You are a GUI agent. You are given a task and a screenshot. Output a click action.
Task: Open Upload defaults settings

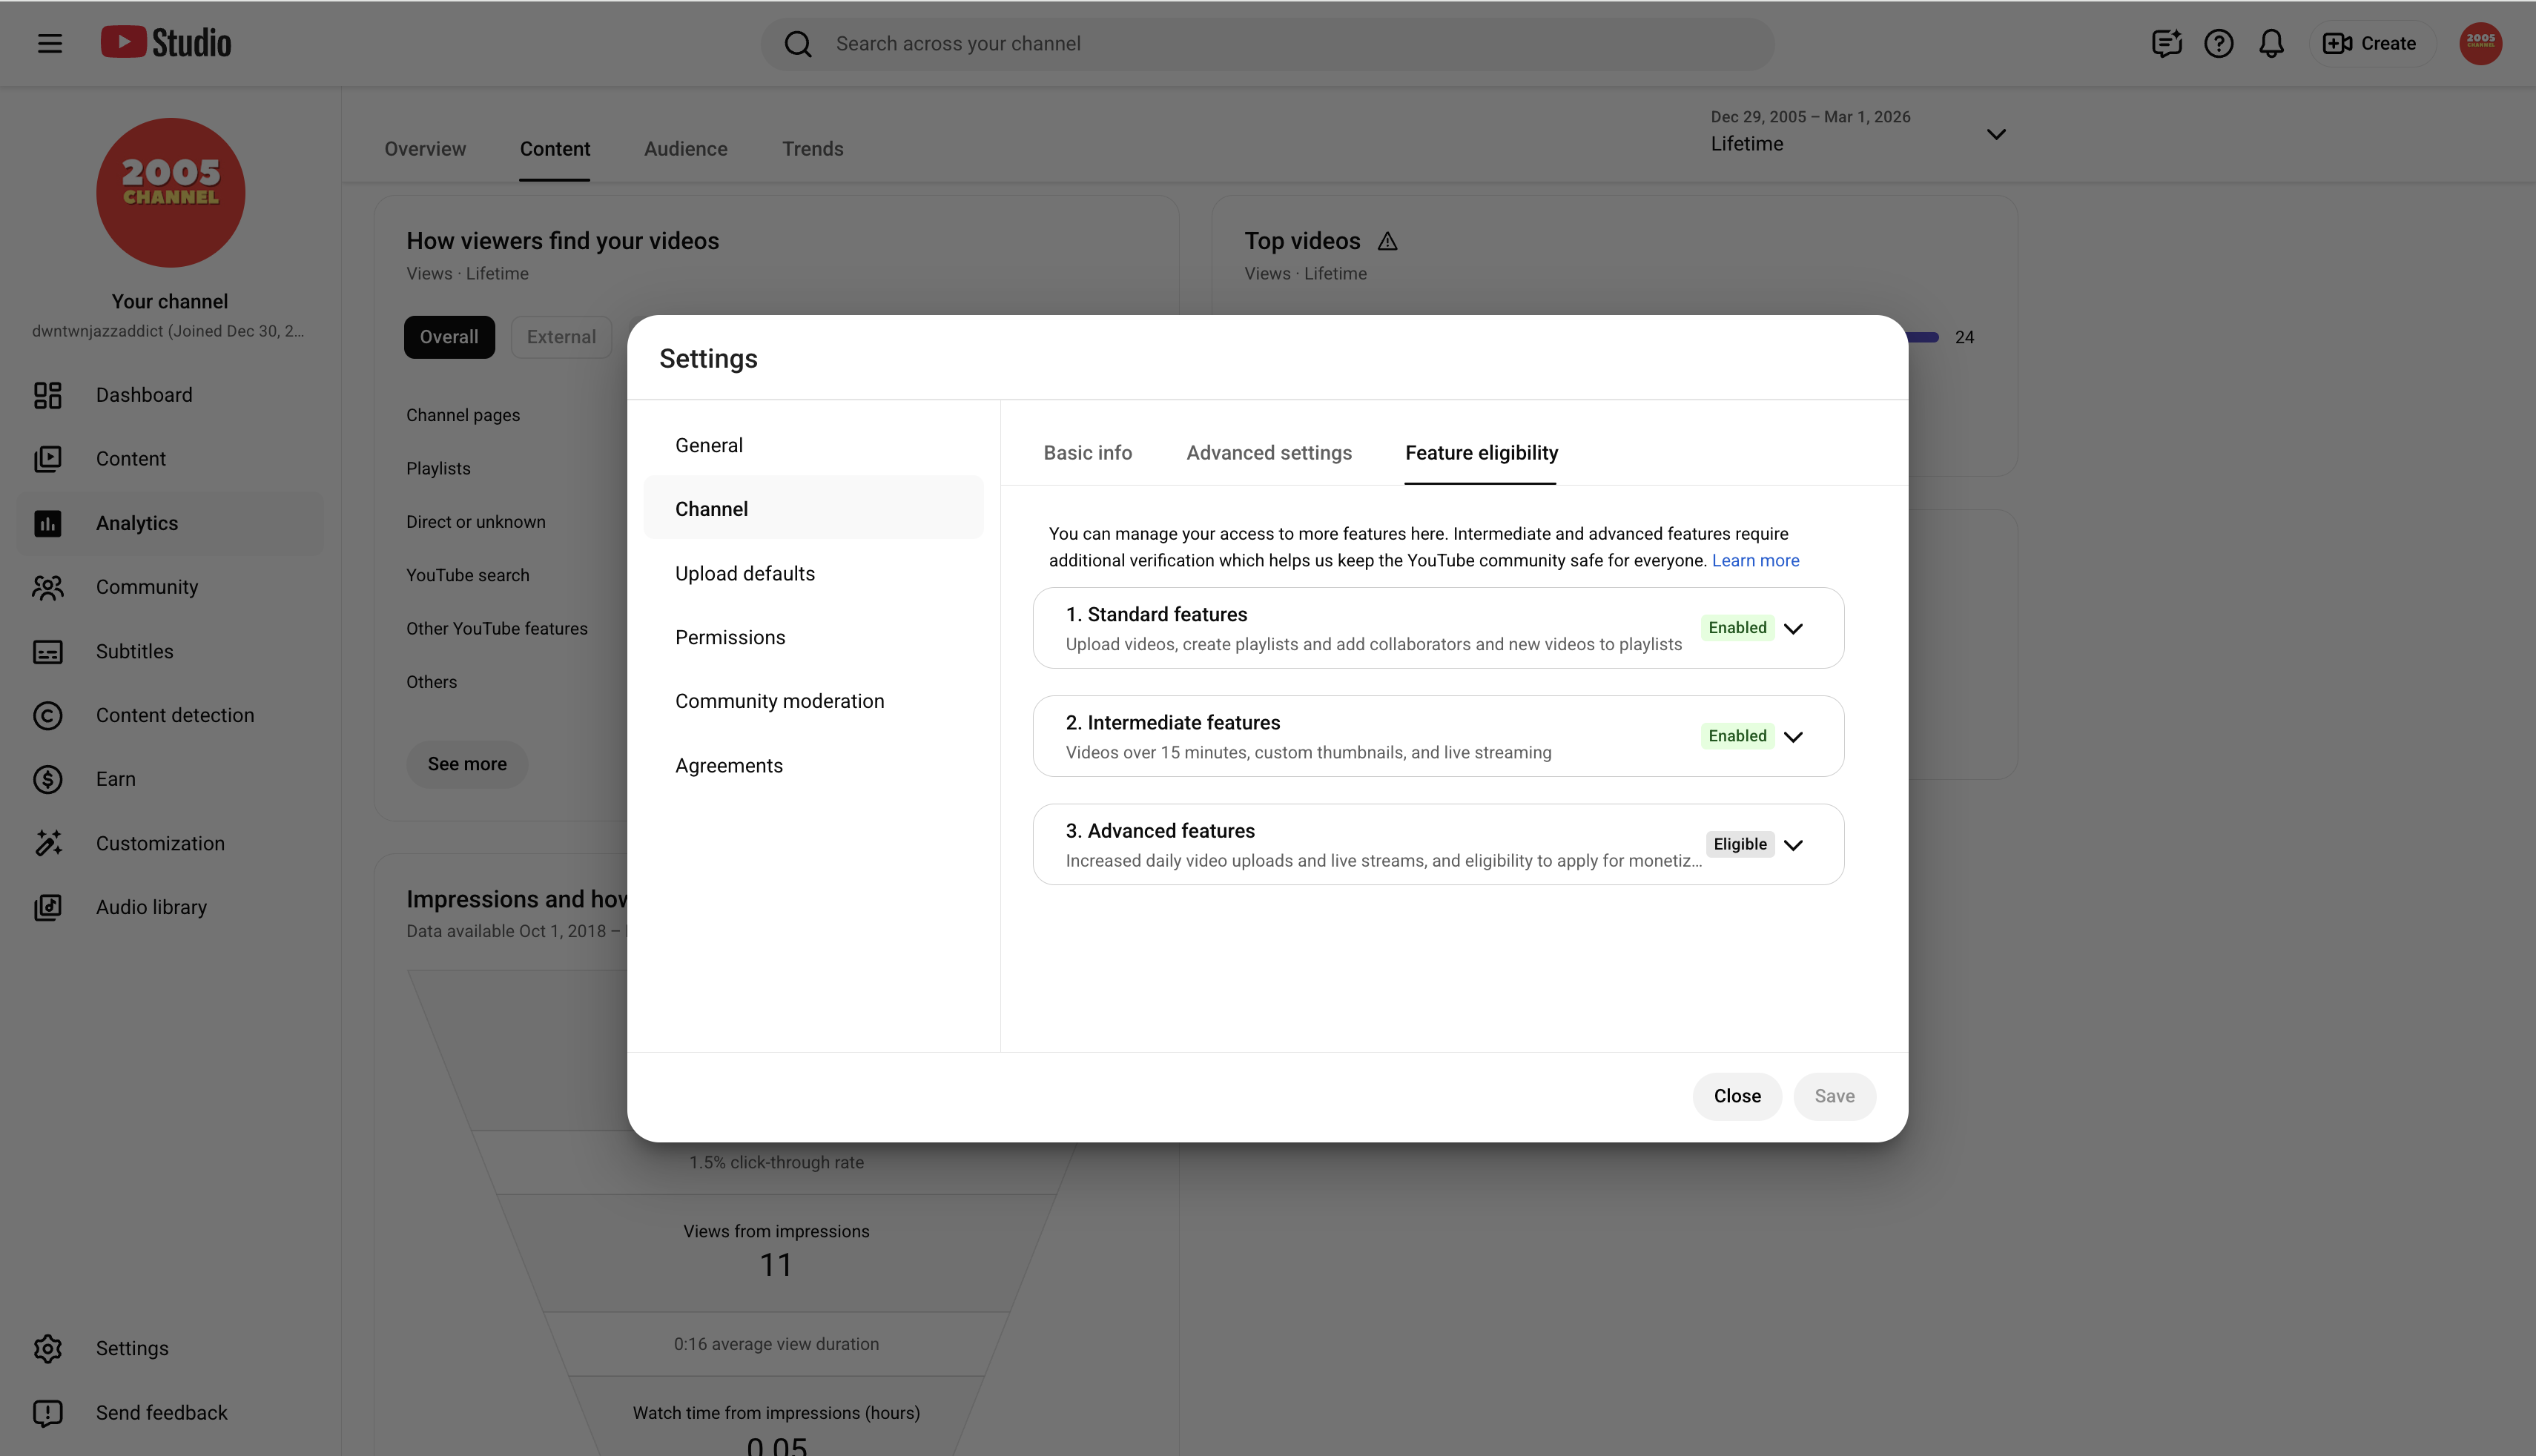point(813,573)
